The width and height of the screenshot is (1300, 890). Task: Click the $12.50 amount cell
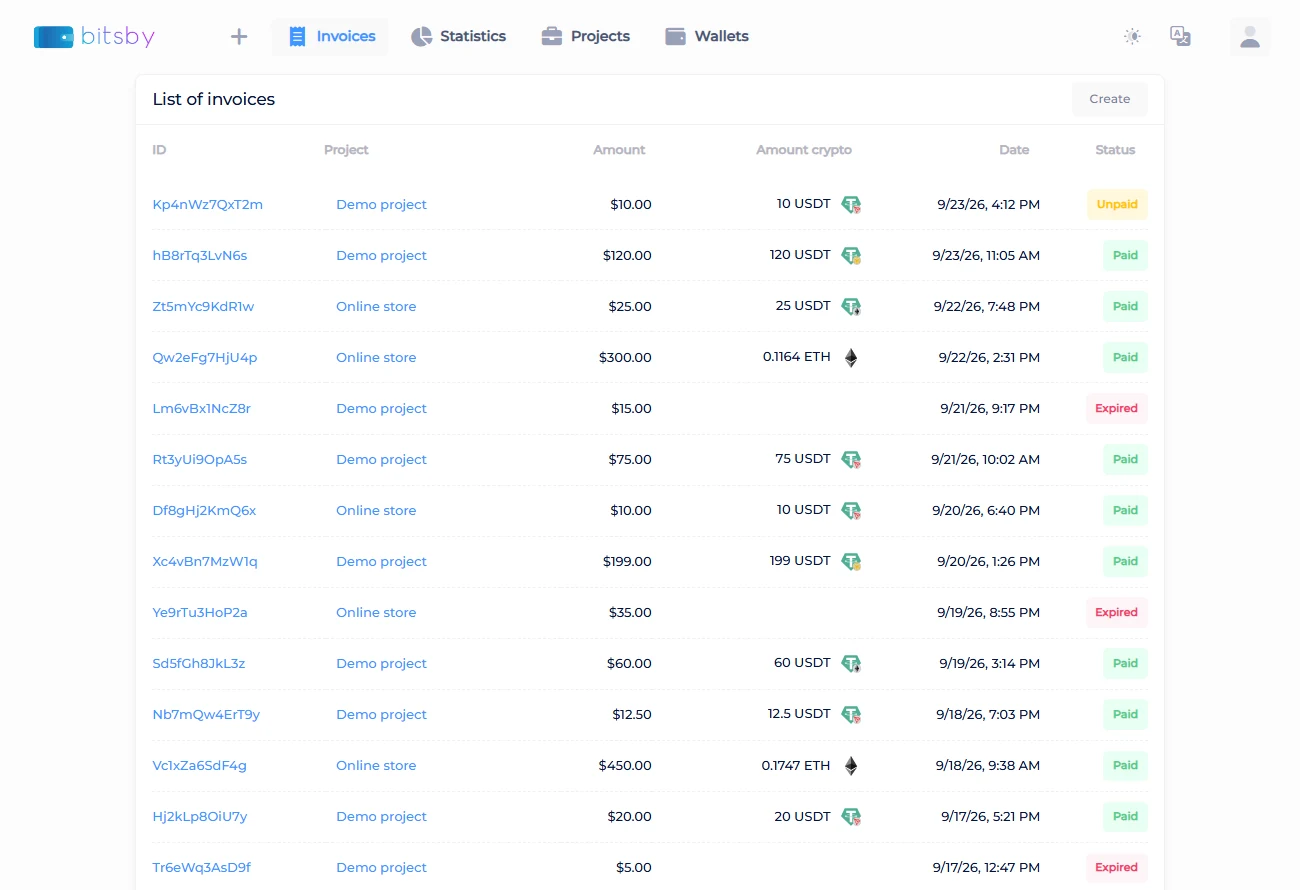tap(632, 715)
